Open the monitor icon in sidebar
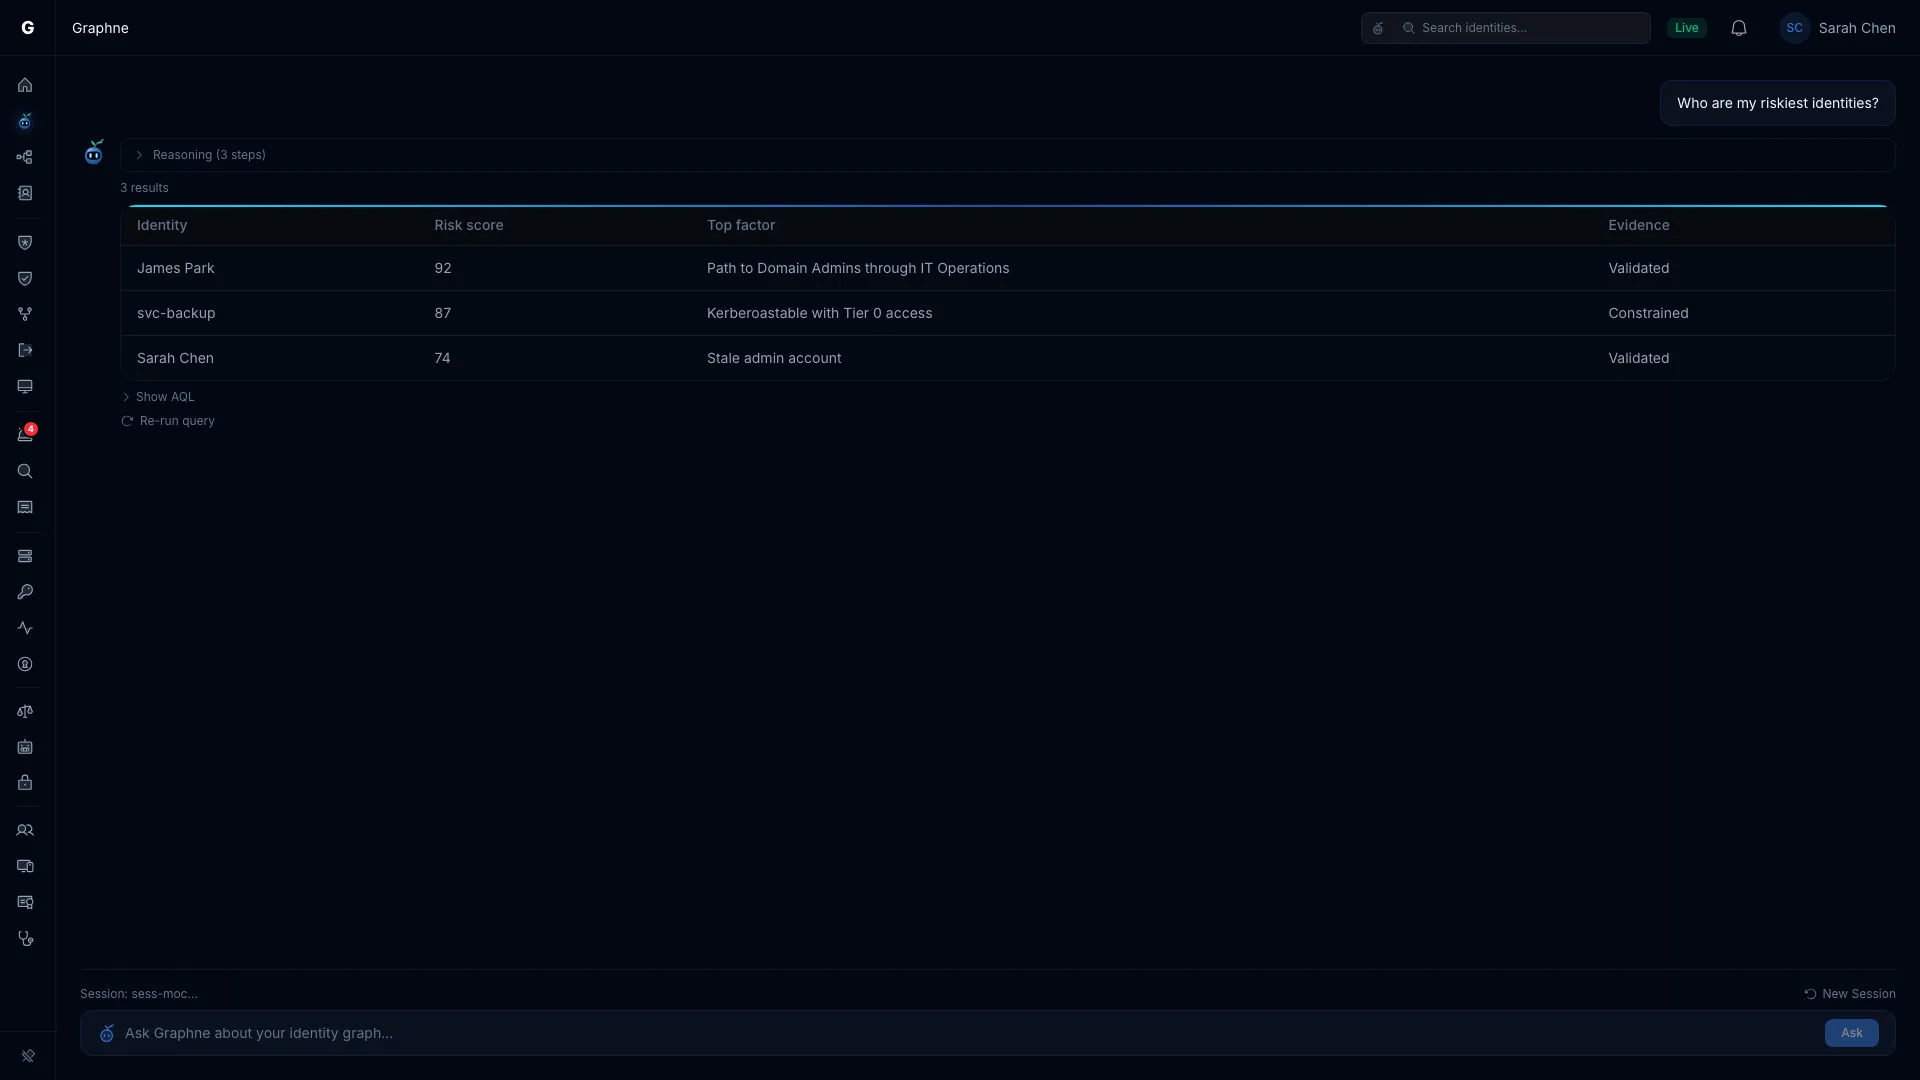Image resolution: width=1920 pixels, height=1080 pixels. coord(25,386)
